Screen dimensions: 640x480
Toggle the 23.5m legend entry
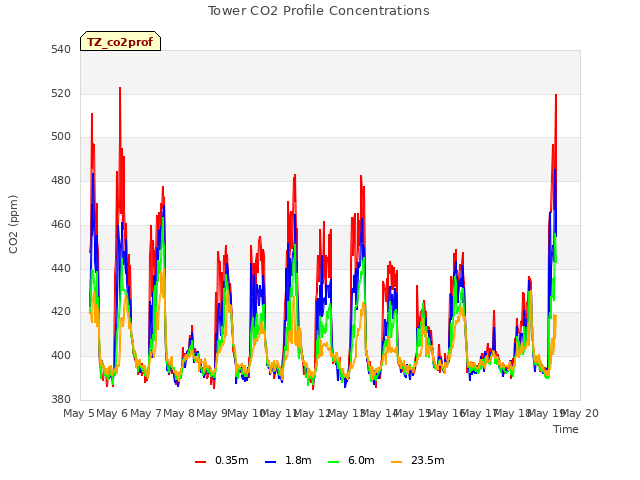point(418,460)
